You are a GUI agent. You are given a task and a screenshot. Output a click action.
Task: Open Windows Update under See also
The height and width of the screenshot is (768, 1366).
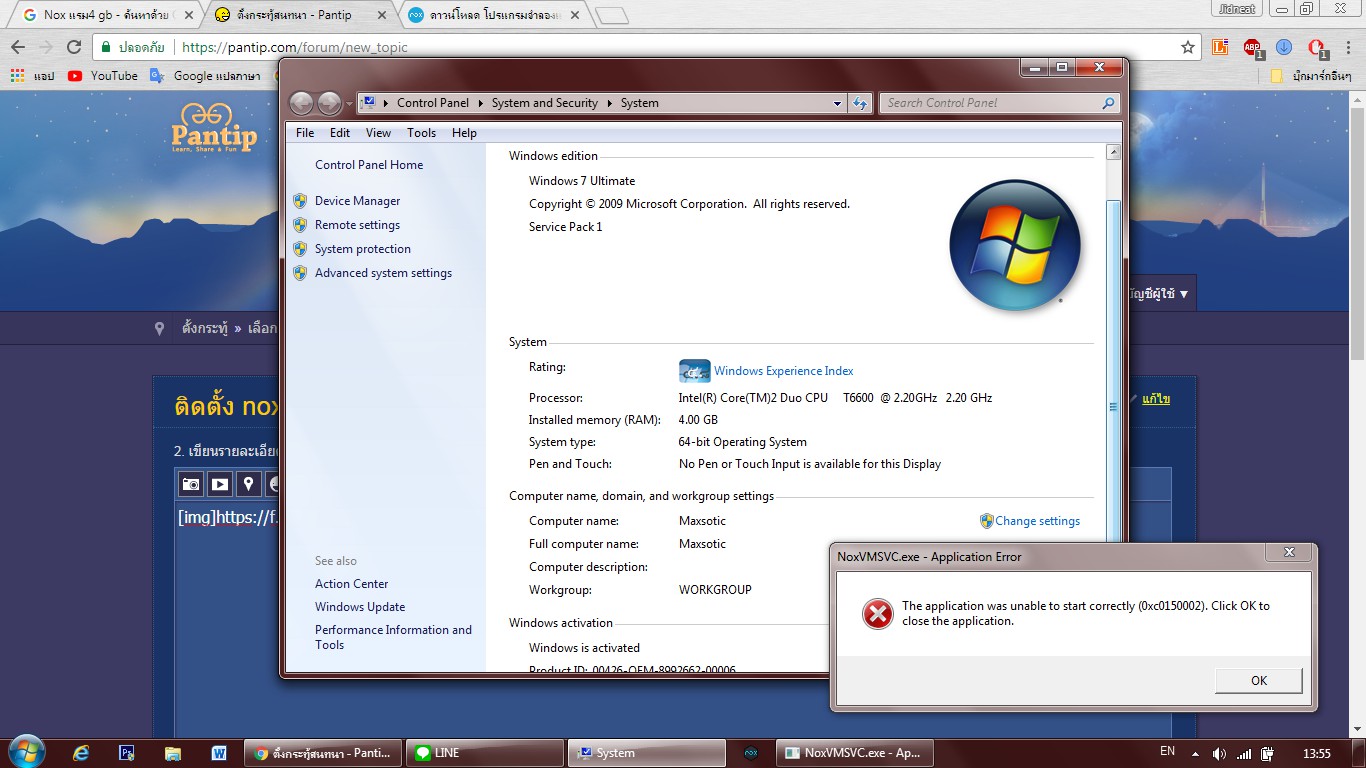[x=360, y=607]
